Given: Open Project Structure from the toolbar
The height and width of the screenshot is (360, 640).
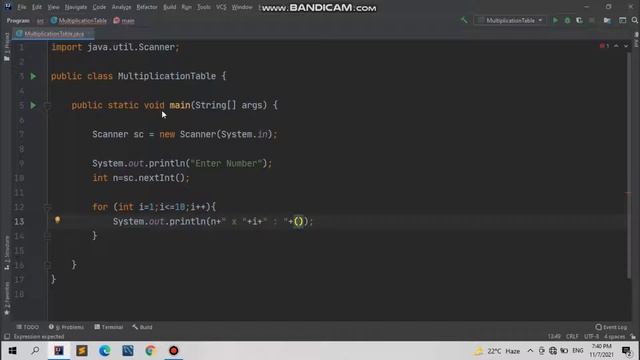Looking at the screenshot, I should pyautogui.click(x=607, y=20).
